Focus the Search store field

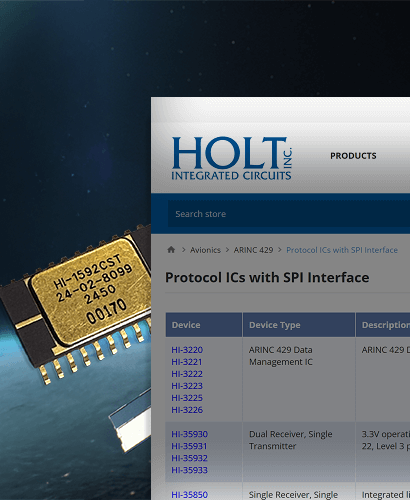[x=289, y=214]
